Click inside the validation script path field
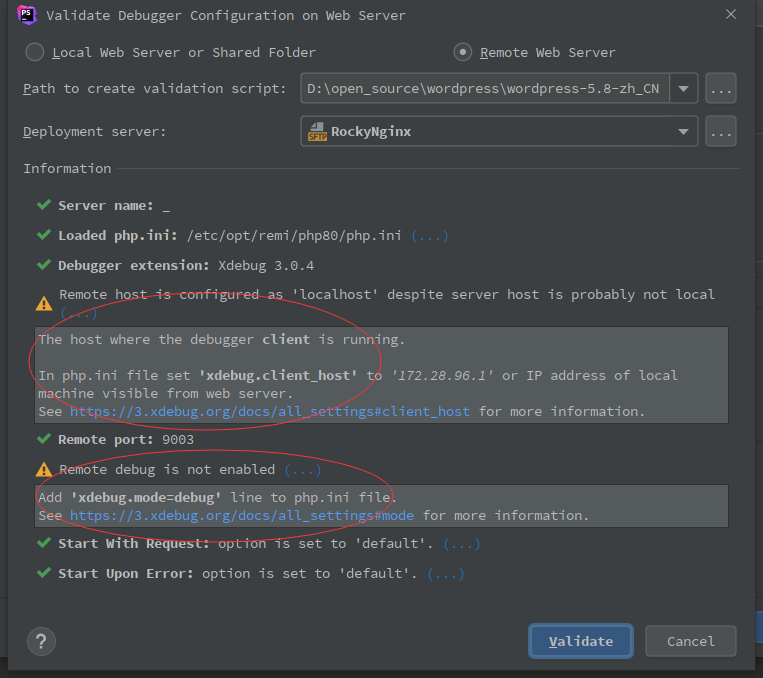Screen dimensions: 763x678 [483, 88]
